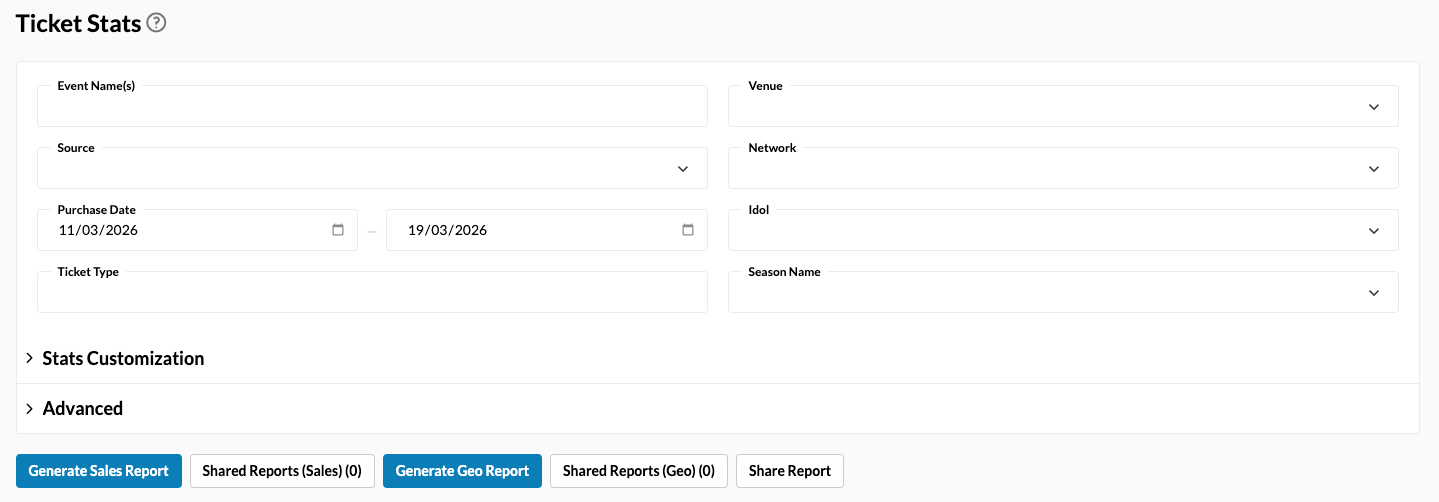The image size is (1439, 502).
Task: Focus the Ticket Type input field
Action: (371, 293)
